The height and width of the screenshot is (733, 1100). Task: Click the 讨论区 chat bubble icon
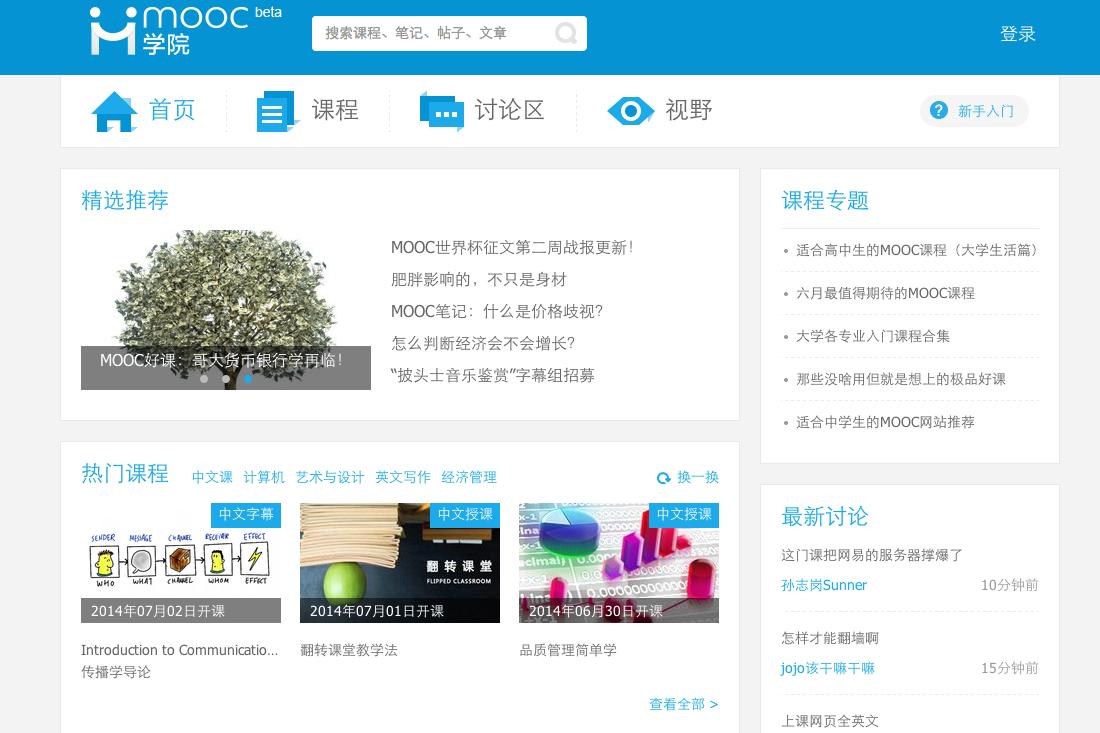[x=442, y=111]
